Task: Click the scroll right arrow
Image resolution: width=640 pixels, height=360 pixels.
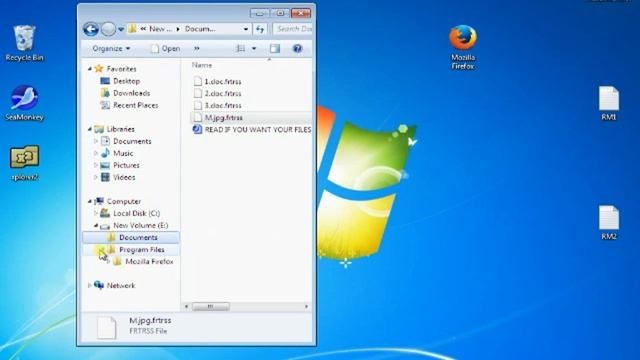Action: pyautogui.click(x=307, y=307)
